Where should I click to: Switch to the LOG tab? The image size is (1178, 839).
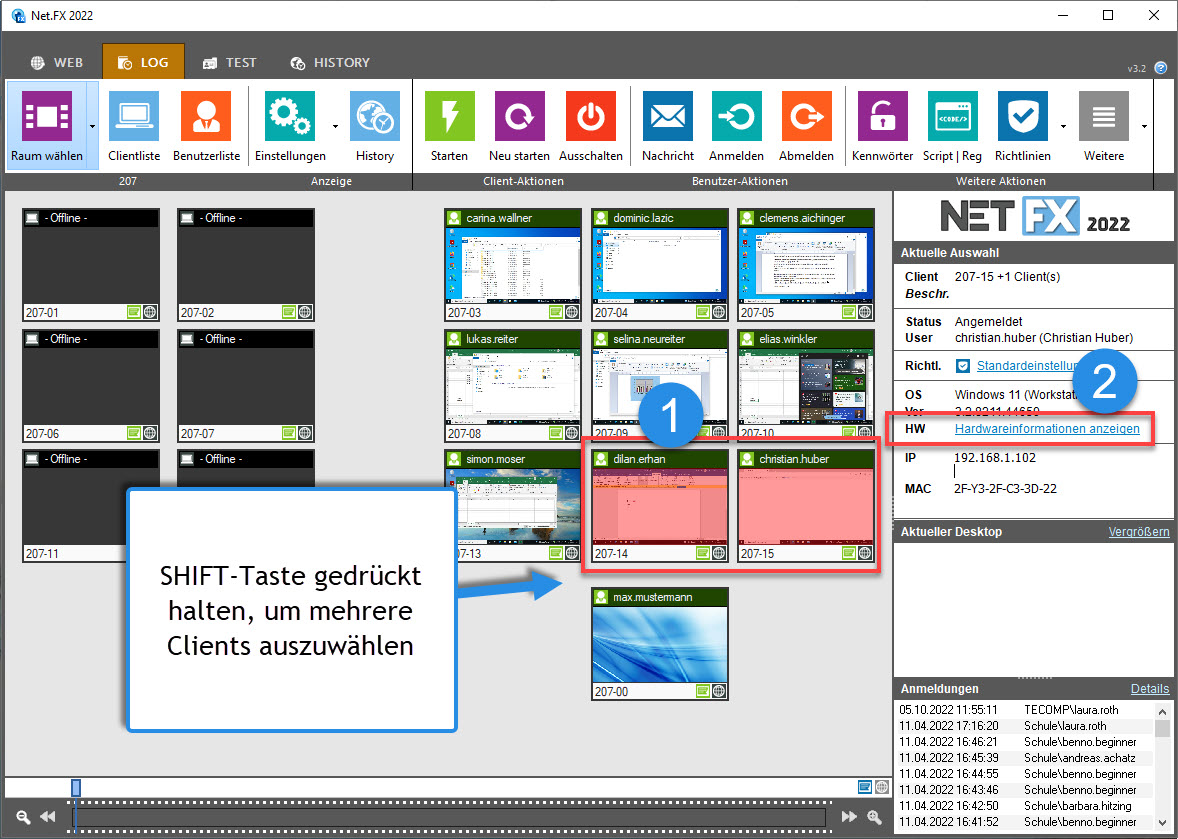point(143,62)
